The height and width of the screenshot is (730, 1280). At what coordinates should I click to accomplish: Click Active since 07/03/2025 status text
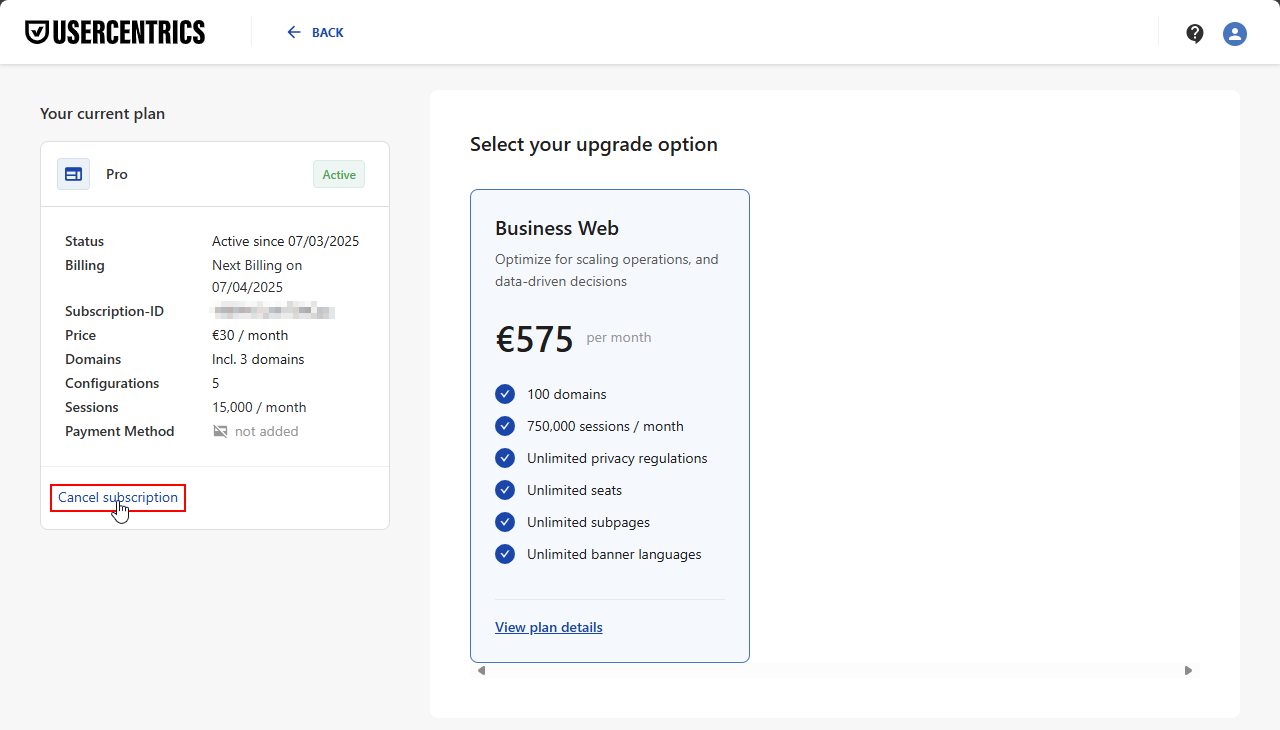[285, 241]
